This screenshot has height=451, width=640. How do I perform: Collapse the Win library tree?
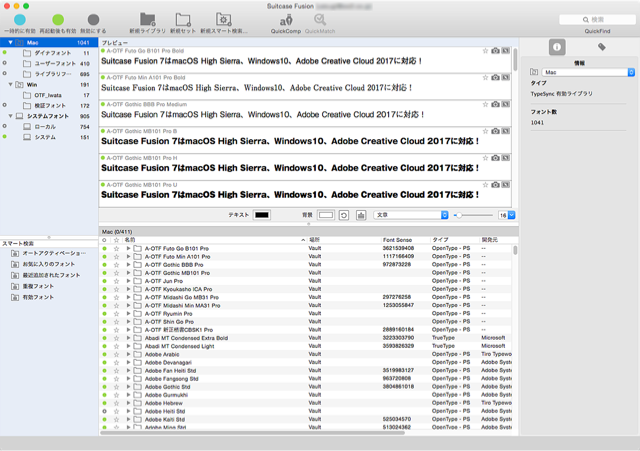click(10, 84)
